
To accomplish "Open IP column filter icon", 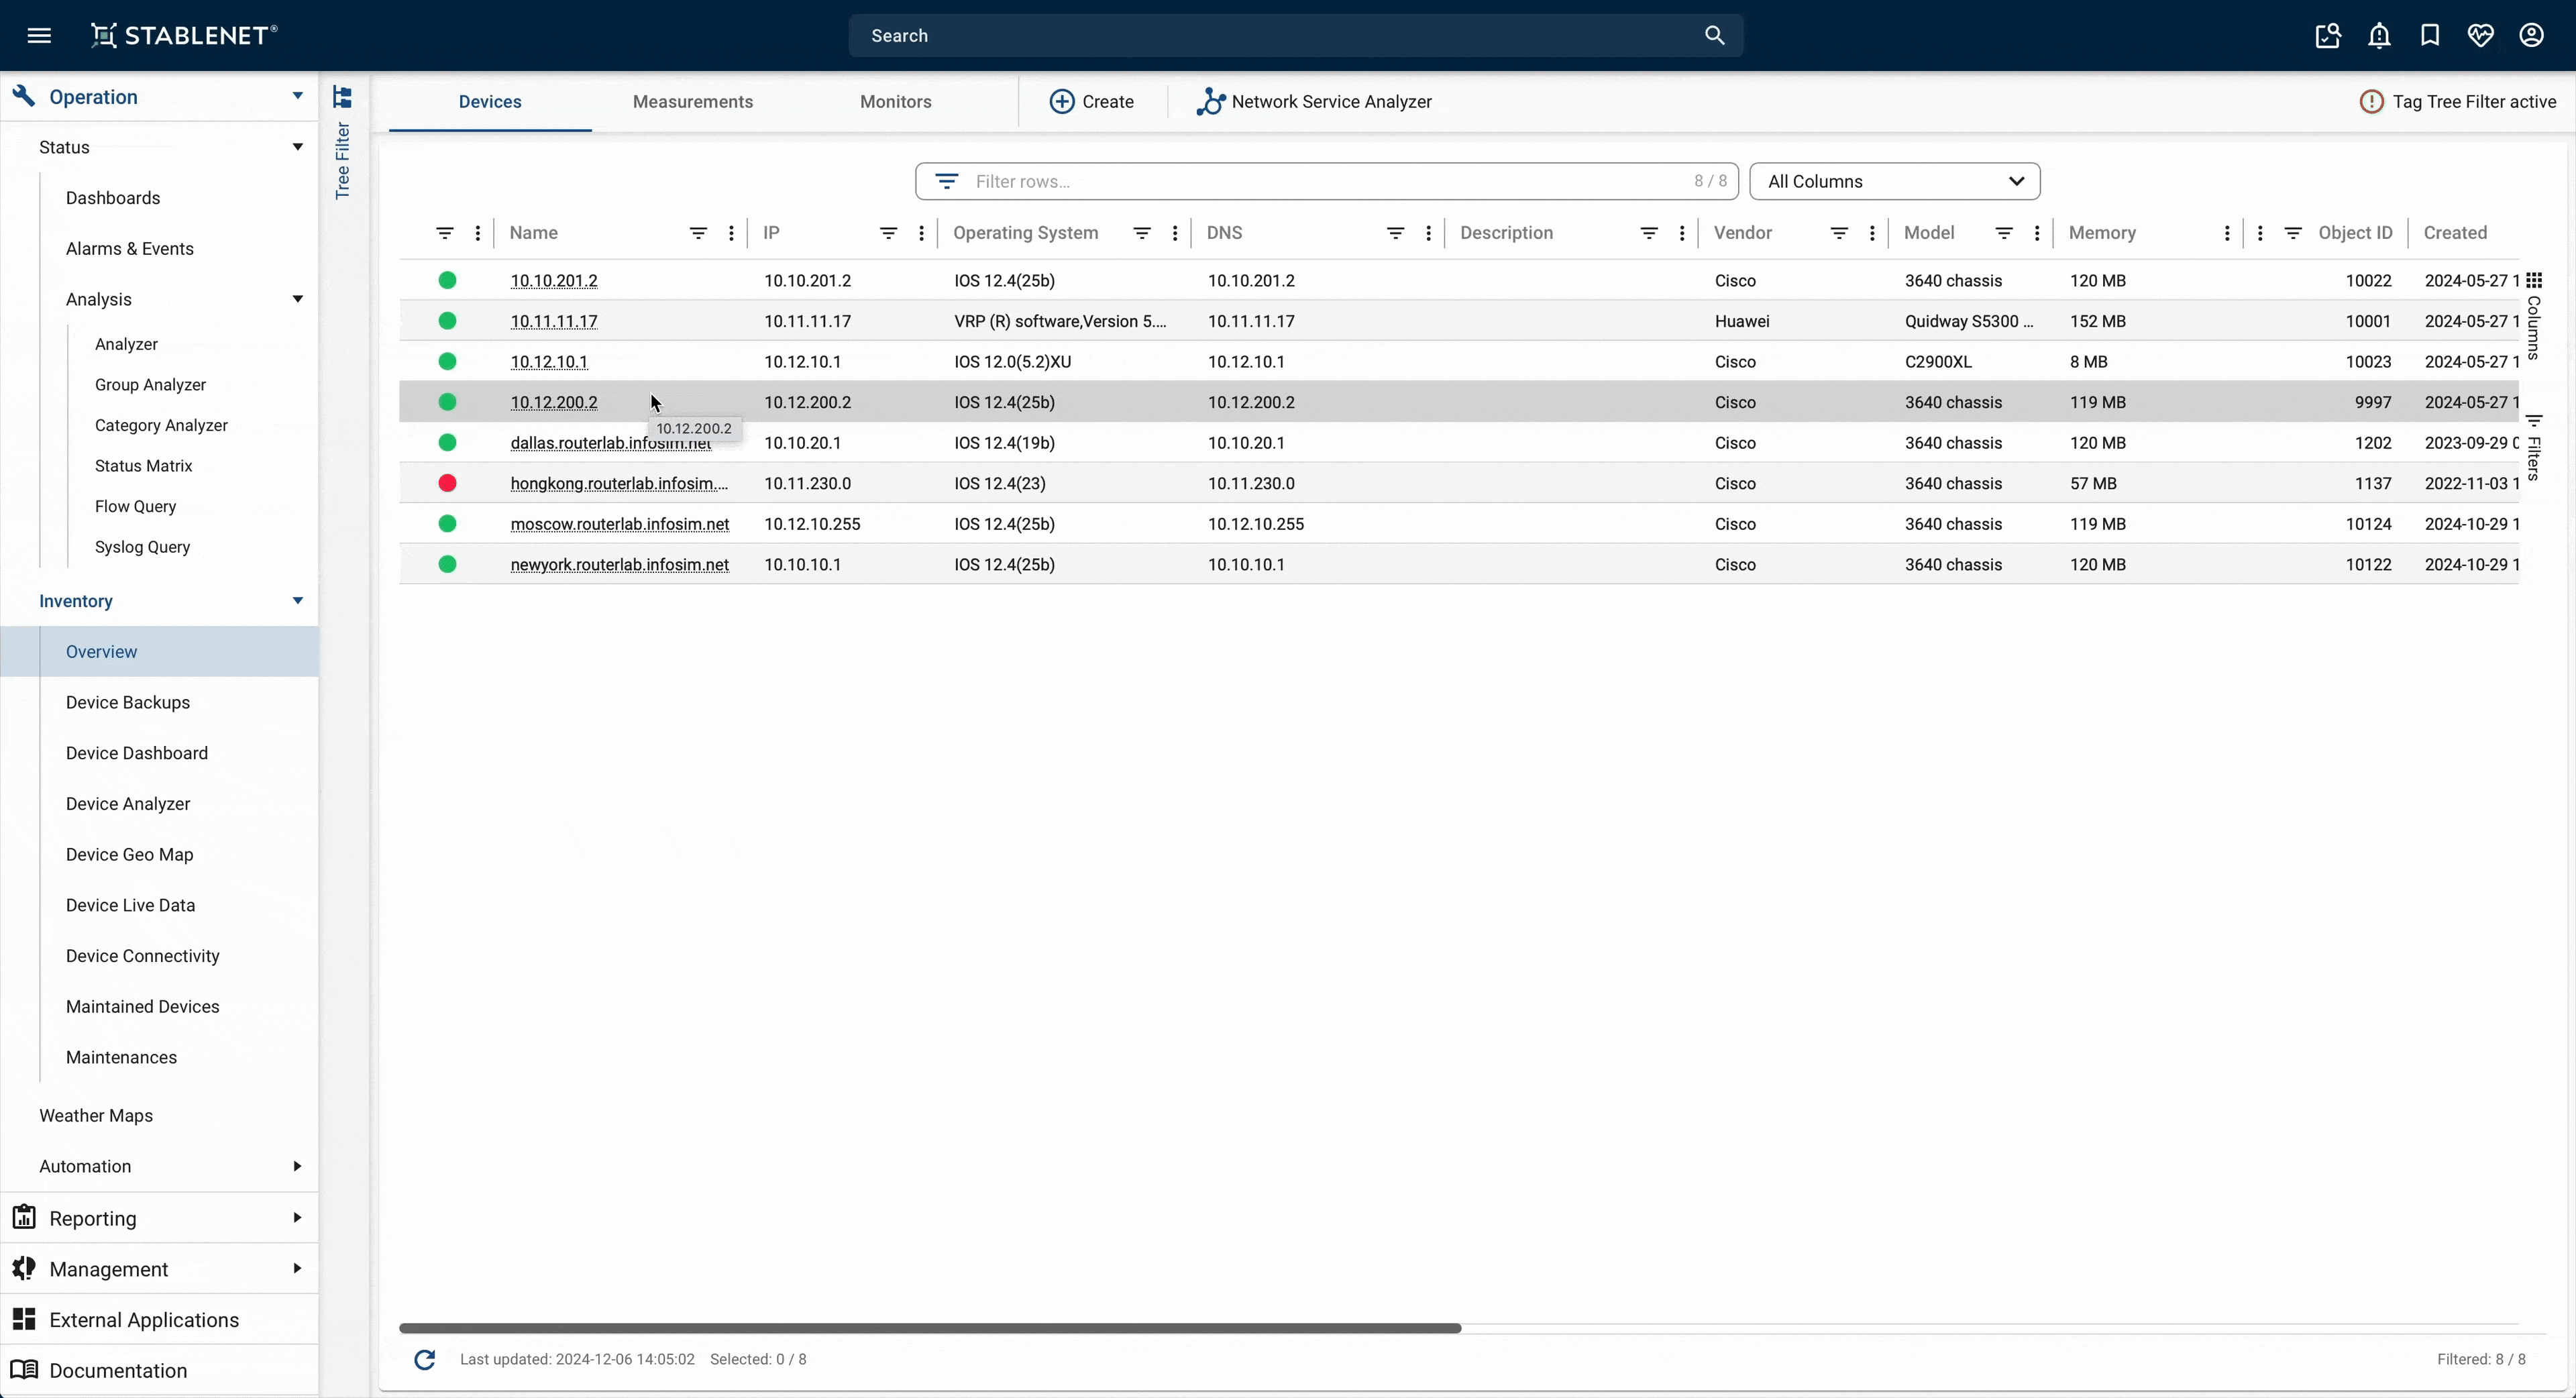I will coord(888,233).
